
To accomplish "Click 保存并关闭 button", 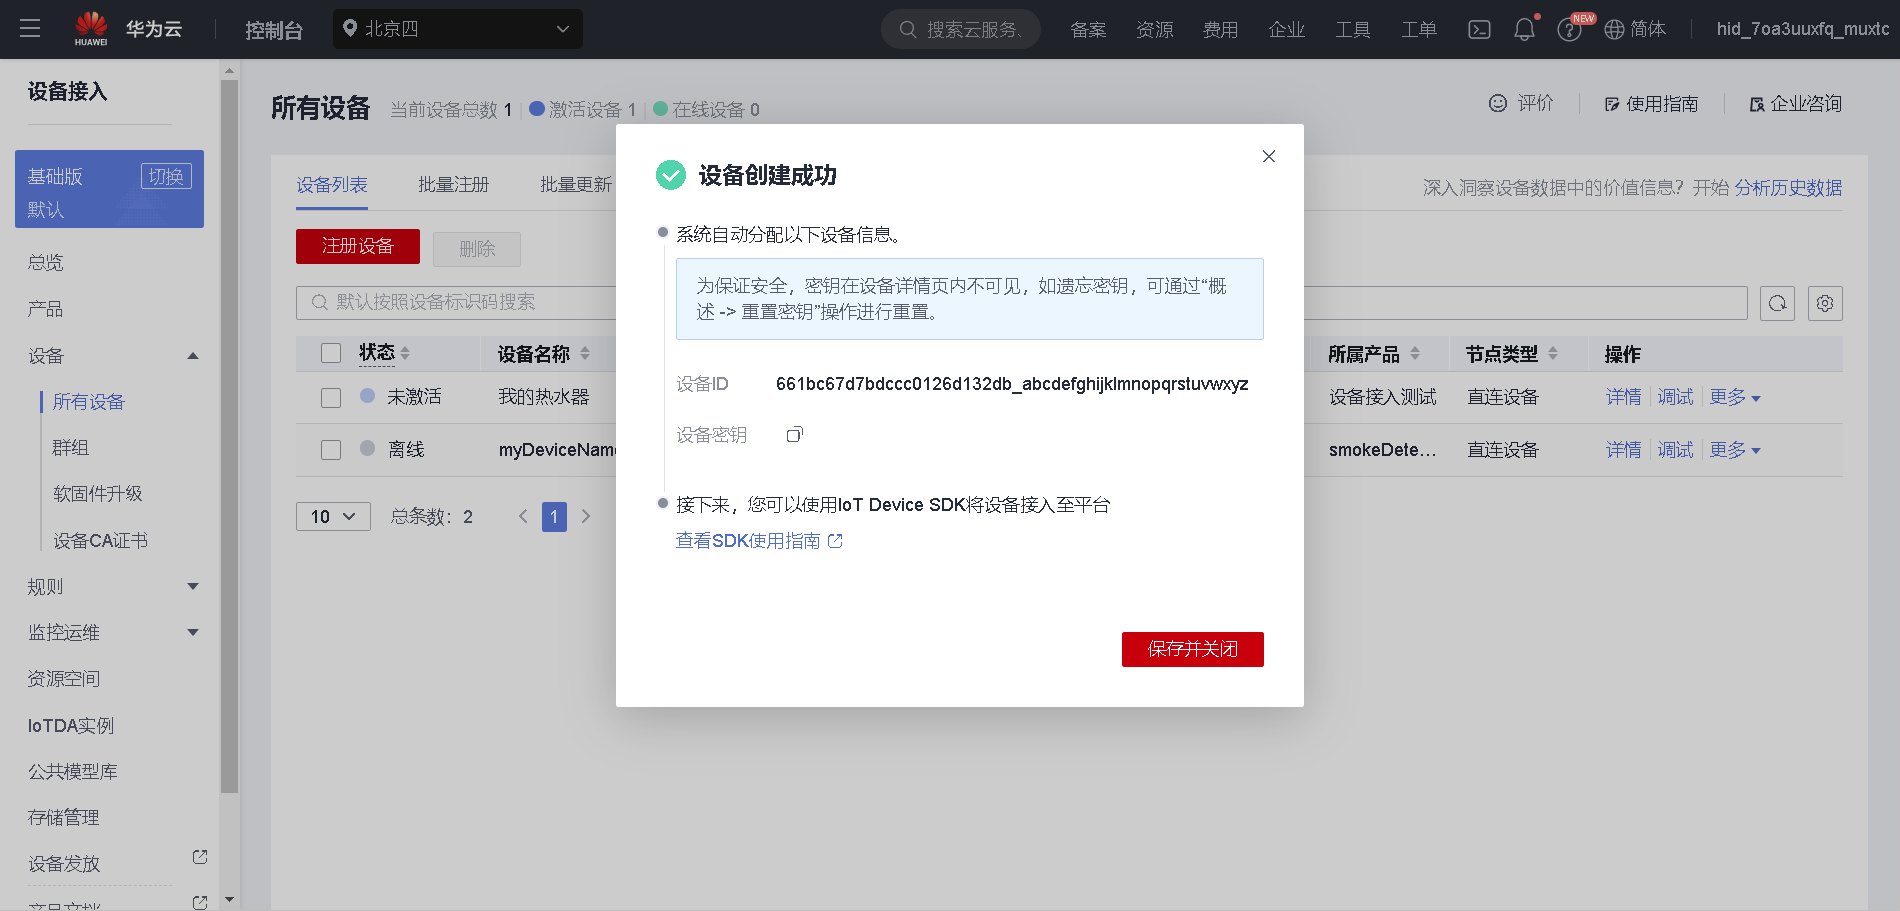I will click(1192, 649).
